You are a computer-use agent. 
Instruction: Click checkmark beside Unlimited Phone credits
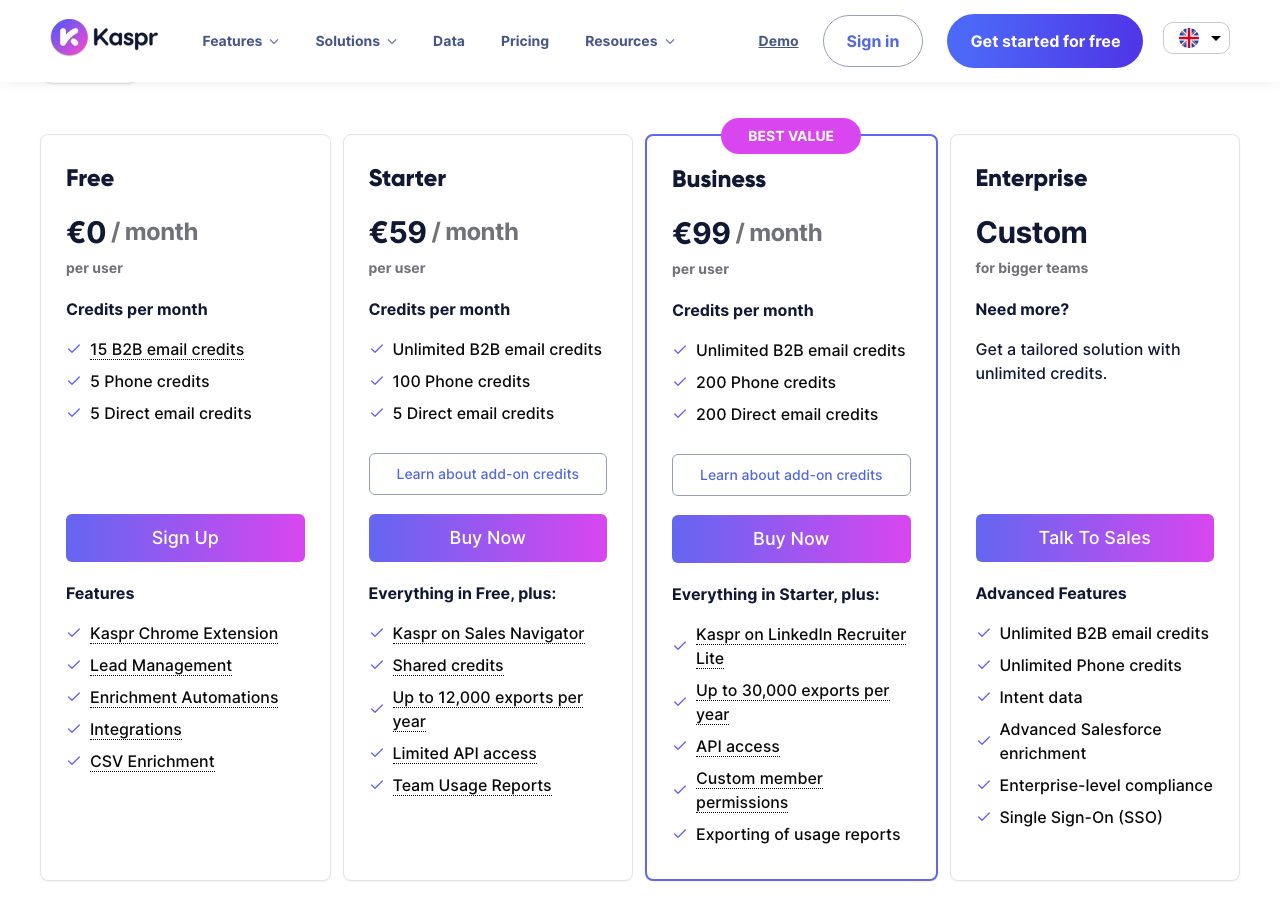click(x=983, y=665)
